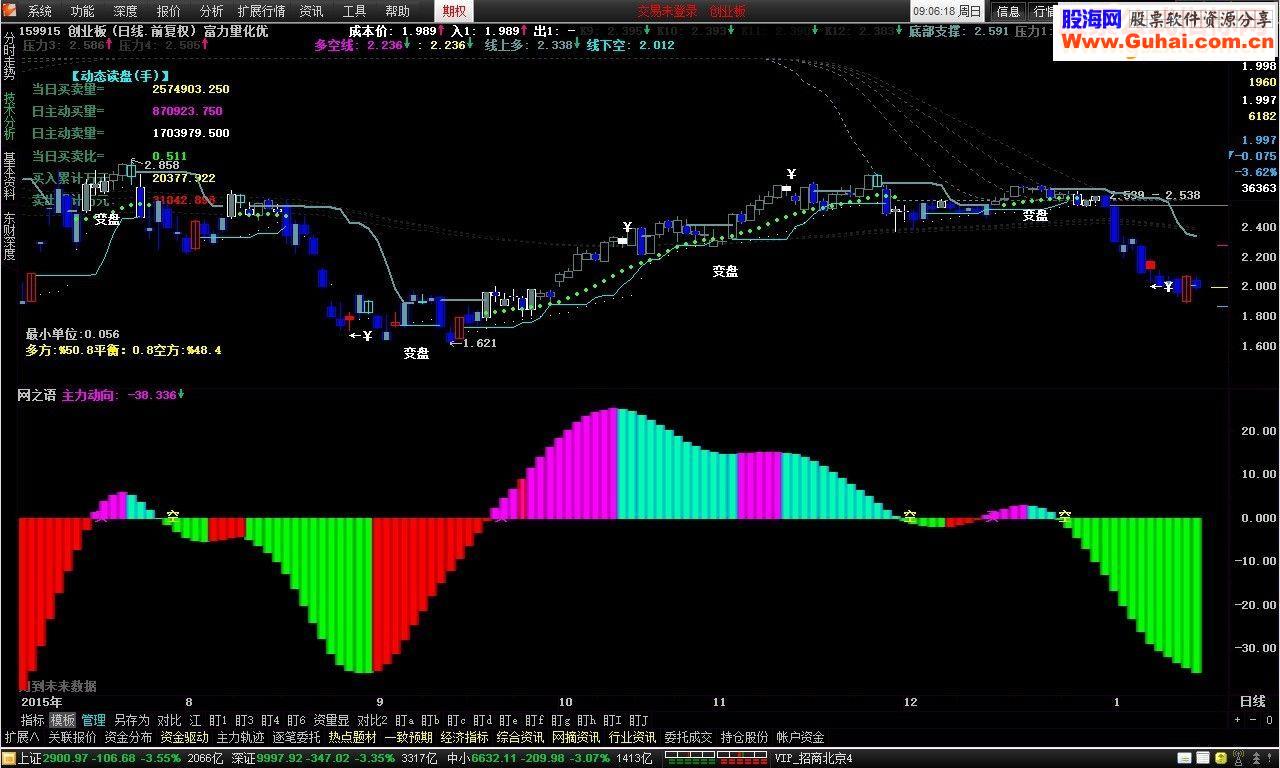Screen dimensions: 1280x768
Task: Open the 深度 menu
Action: click(126, 11)
